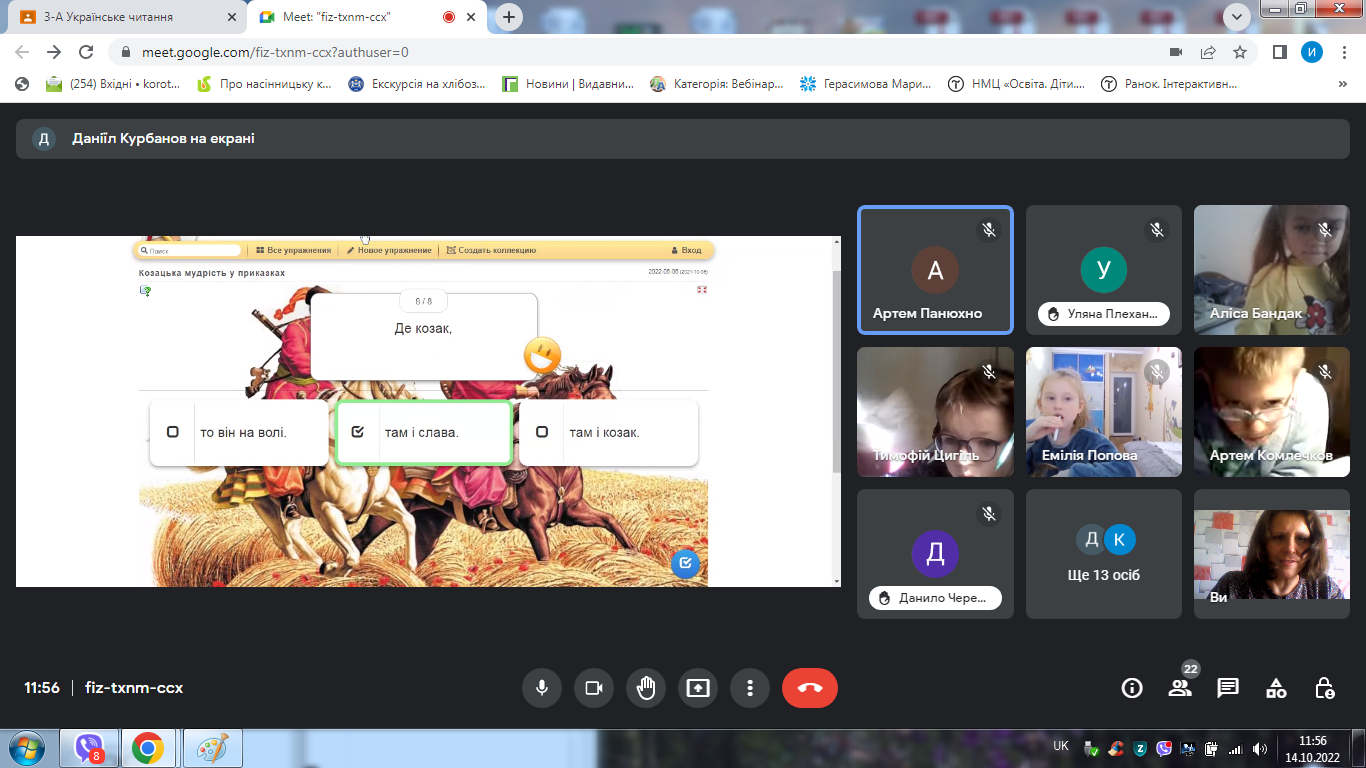This screenshot has height=768, width=1366.
Task: Raise hand in the meeting
Action: 646,688
